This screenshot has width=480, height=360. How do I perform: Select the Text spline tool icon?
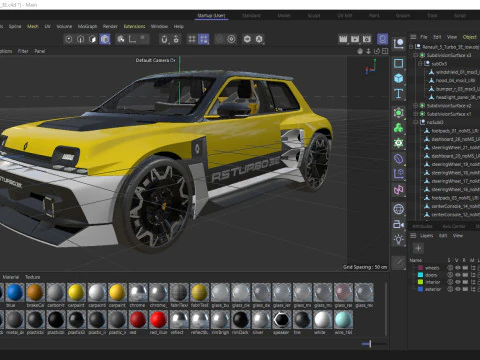(x=398, y=94)
